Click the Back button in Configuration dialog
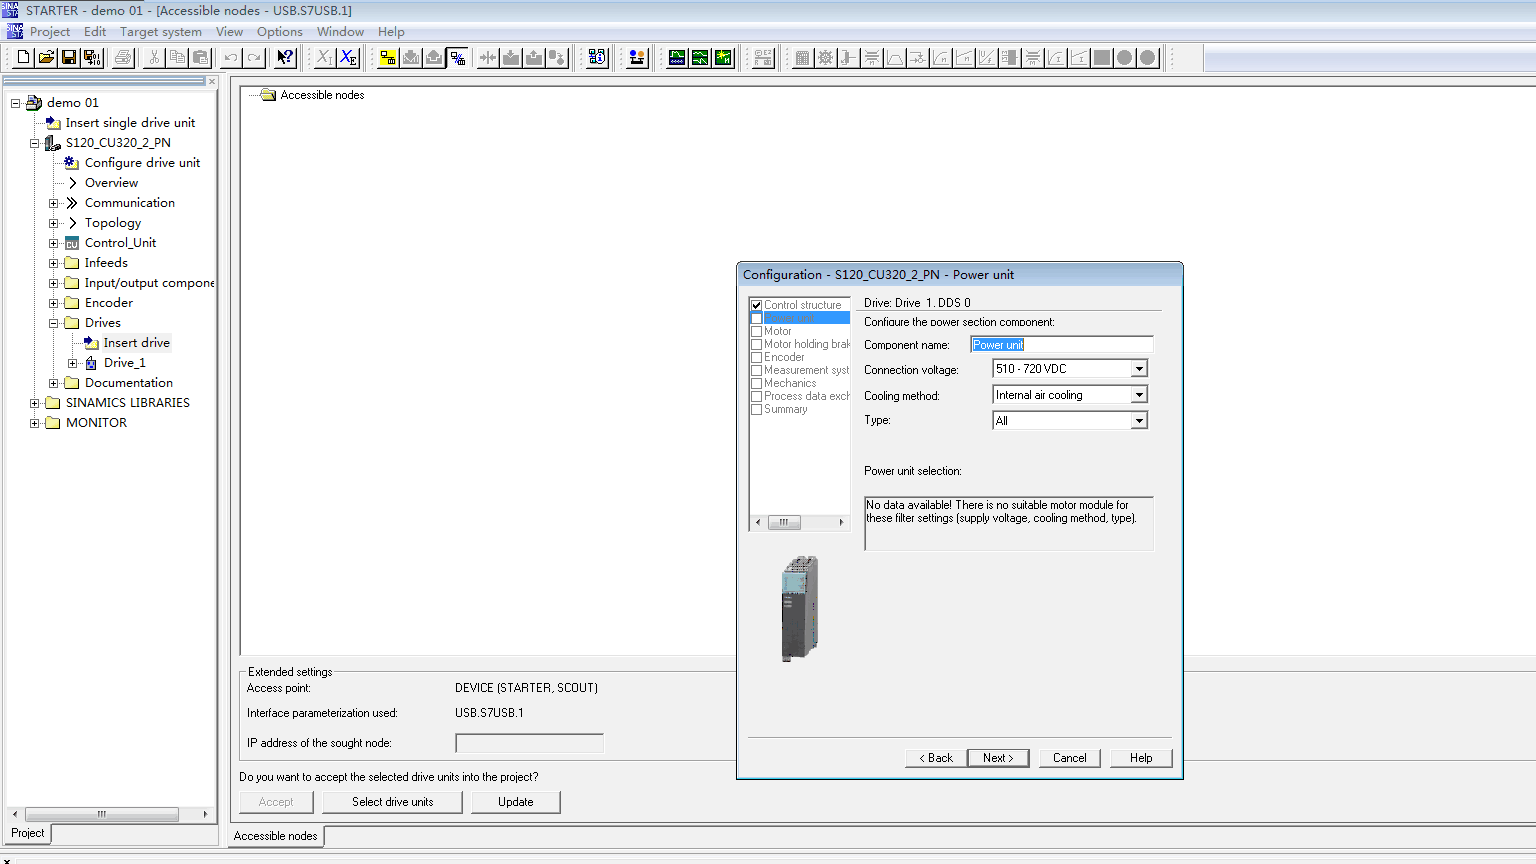The height and width of the screenshot is (864, 1536). pos(936,758)
